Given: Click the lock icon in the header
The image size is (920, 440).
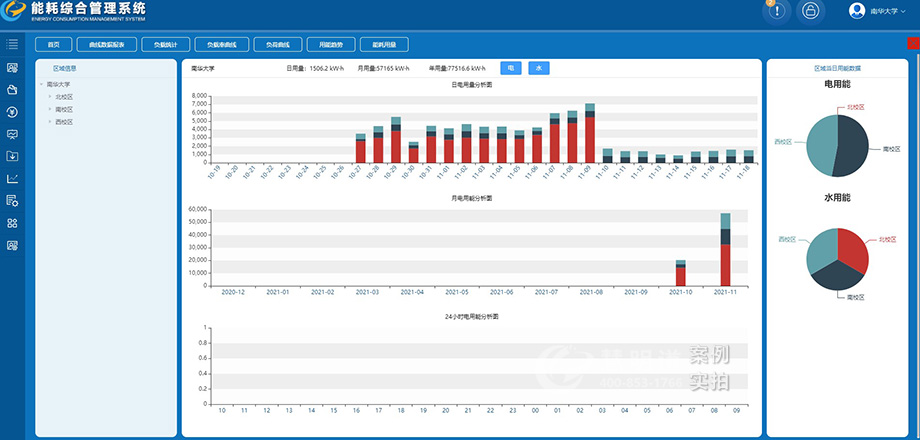Looking at the screenshot, I should point(811,11).
